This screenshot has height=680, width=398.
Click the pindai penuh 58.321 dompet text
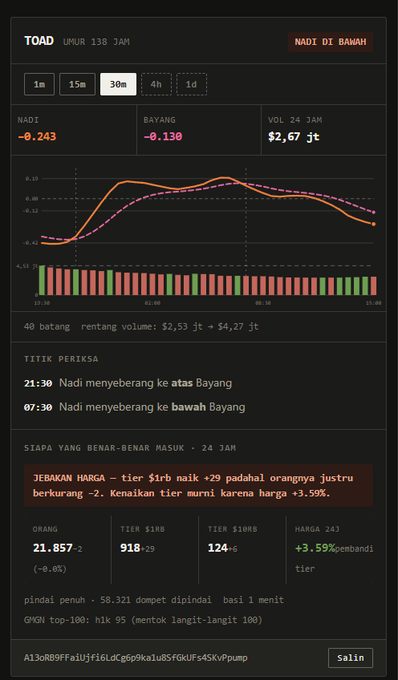(x=118, y=600)
